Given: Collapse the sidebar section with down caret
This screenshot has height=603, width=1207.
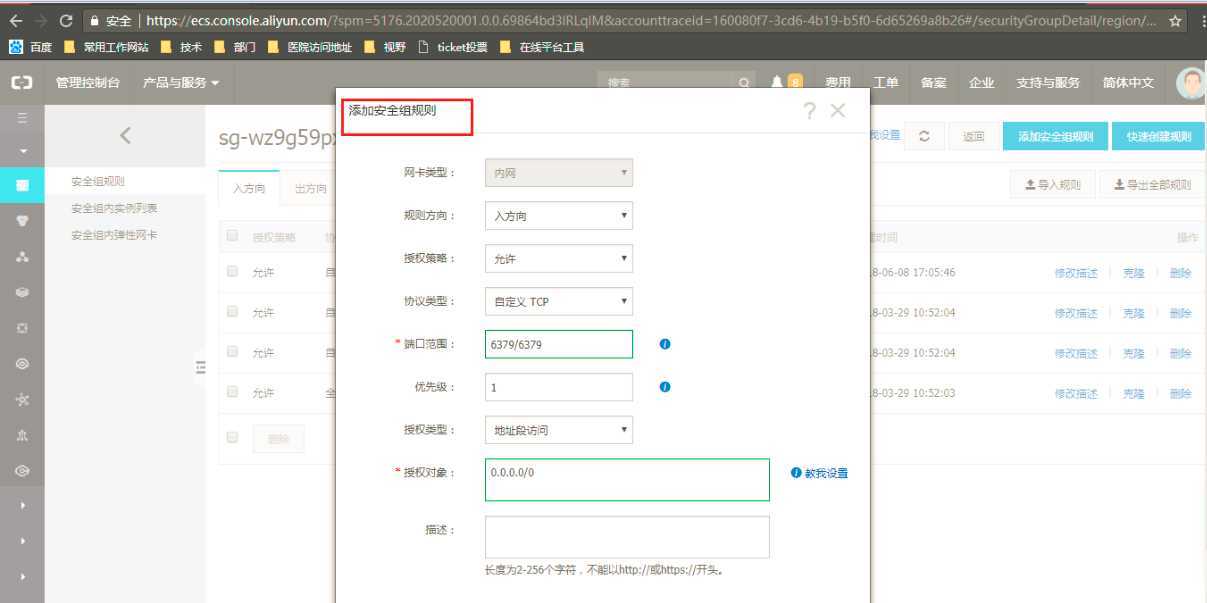Looking at the screenshot, I should [x=22, y=152].
